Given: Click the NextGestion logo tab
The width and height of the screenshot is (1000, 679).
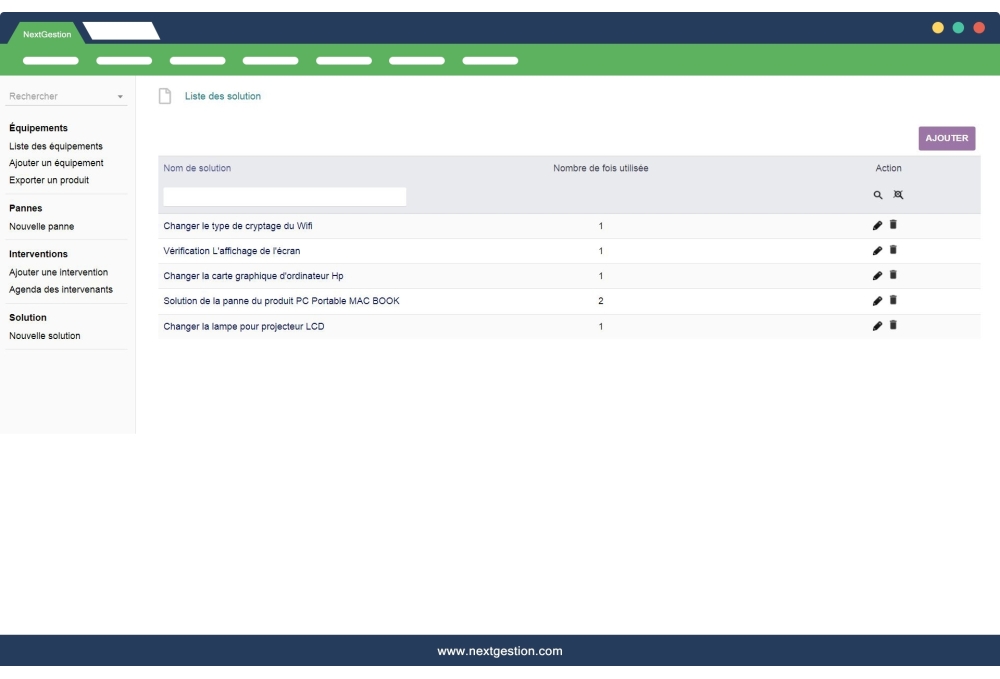Looking at the screenshot, I should click(x=46, y=32).
